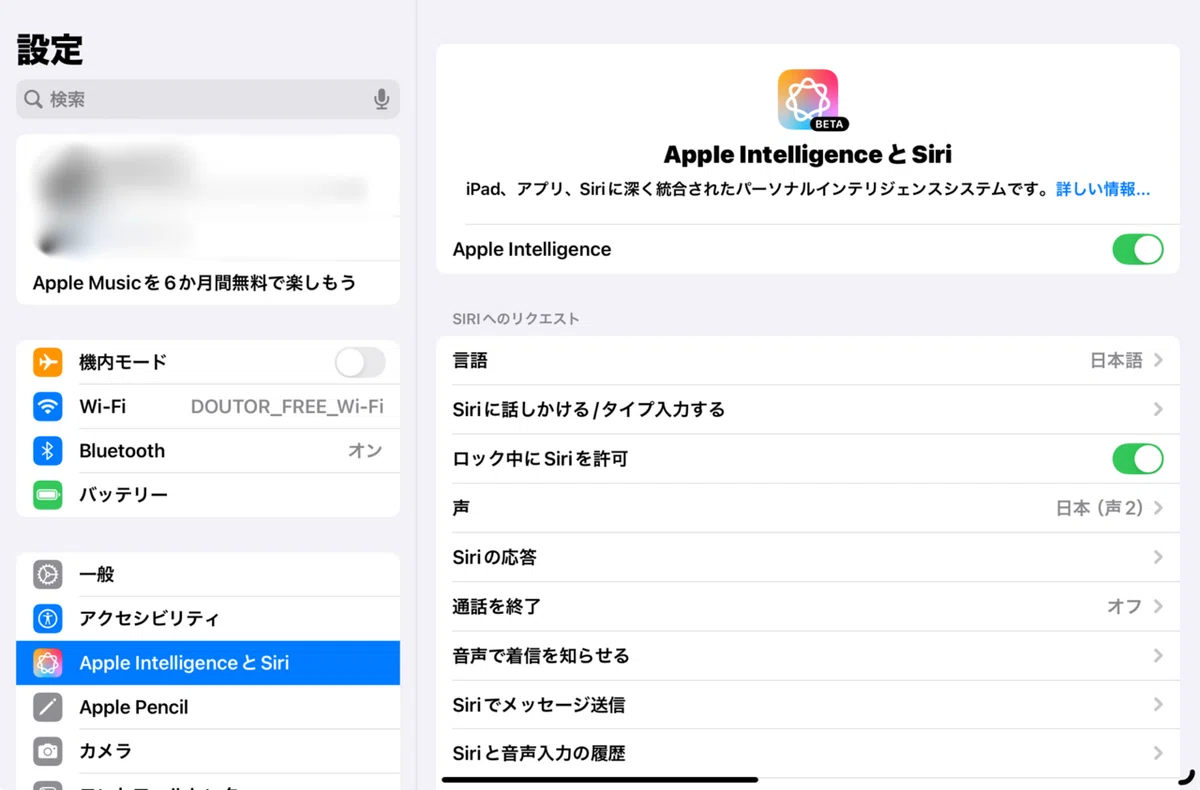Open Apple Musicを6か月間無料で楽しもう offer
Screen dimensions: 1200x790
208,283
